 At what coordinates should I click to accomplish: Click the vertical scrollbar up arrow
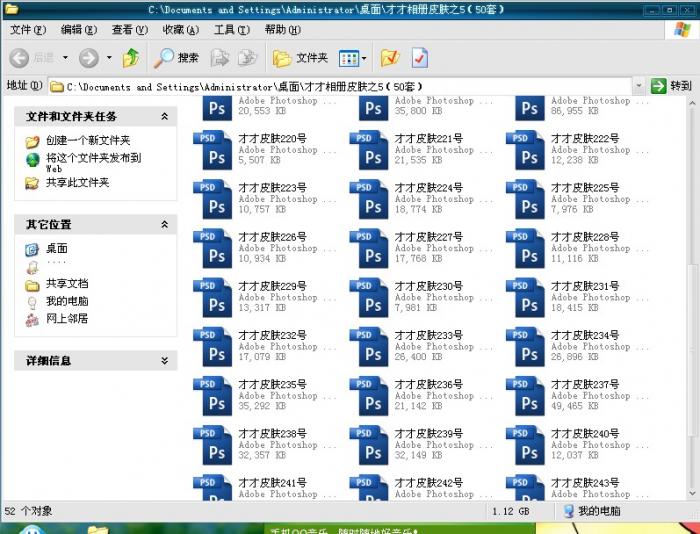(x=692, y=103)
